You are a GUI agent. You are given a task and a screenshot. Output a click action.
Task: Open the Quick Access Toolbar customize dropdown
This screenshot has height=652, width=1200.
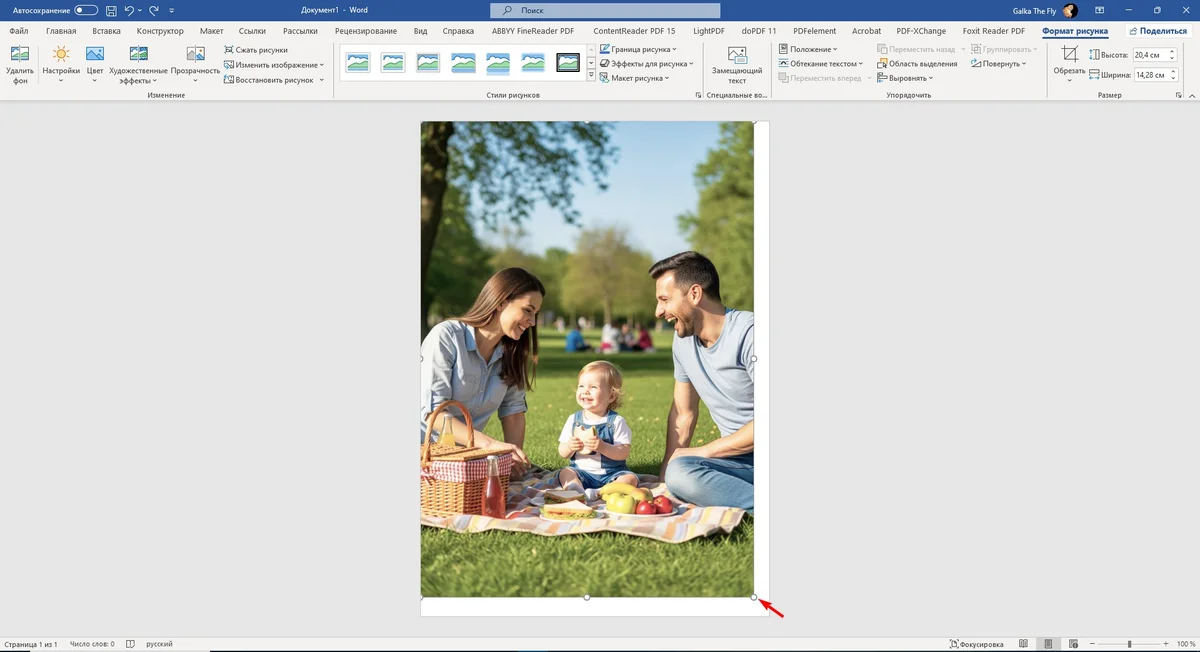[172, 10]
